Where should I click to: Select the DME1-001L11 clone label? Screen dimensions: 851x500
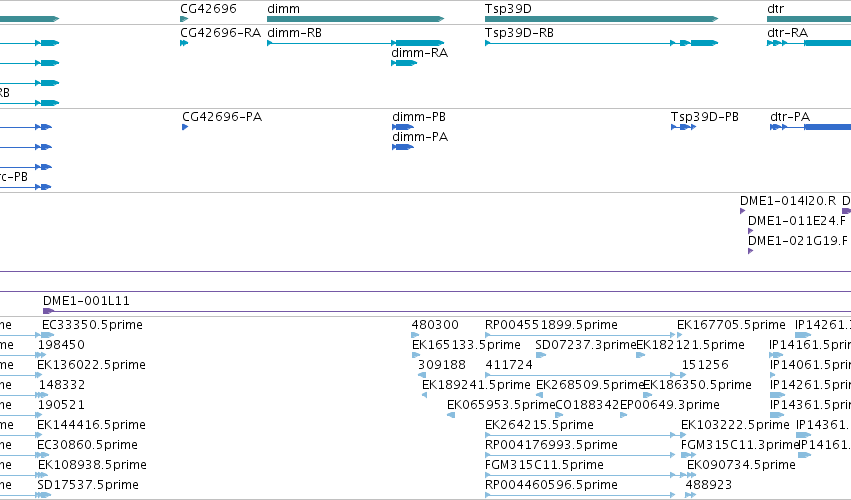(86, 301)
